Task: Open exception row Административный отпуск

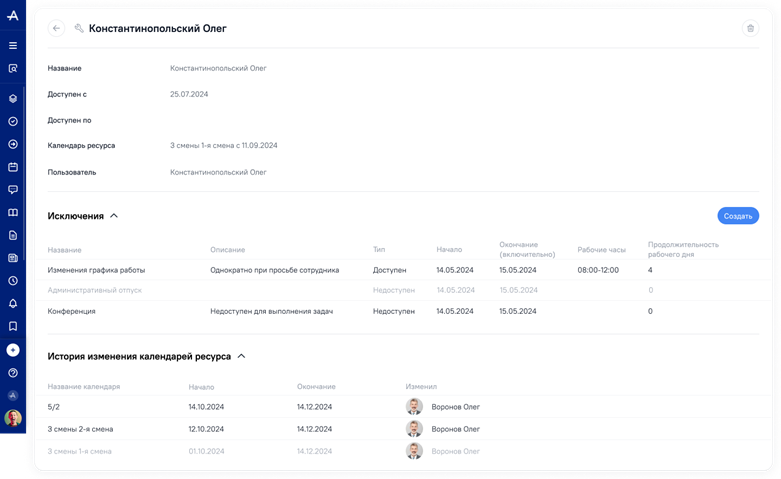Action: click(x=403, y=290)
